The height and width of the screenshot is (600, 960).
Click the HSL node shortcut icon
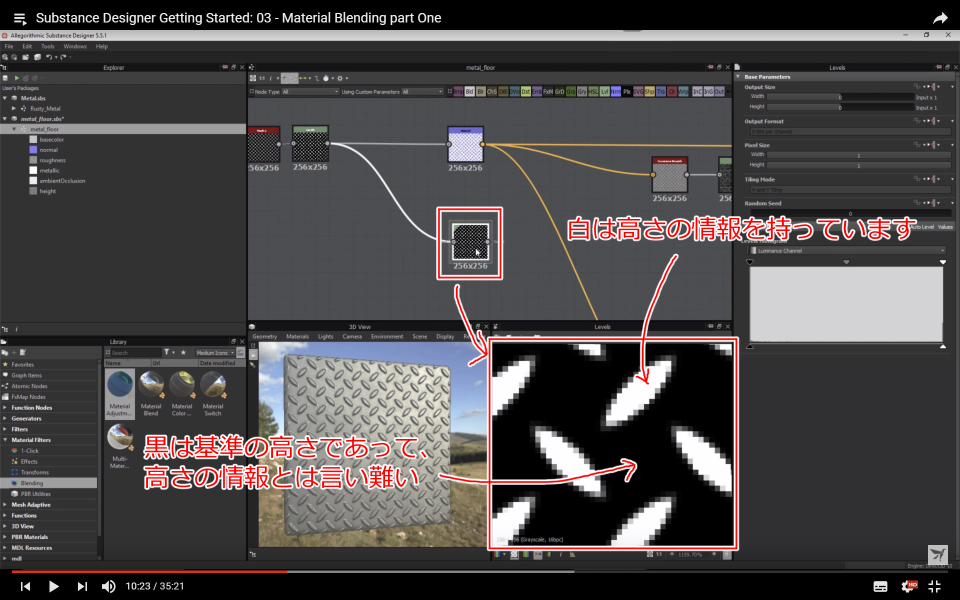pos(593,92)
